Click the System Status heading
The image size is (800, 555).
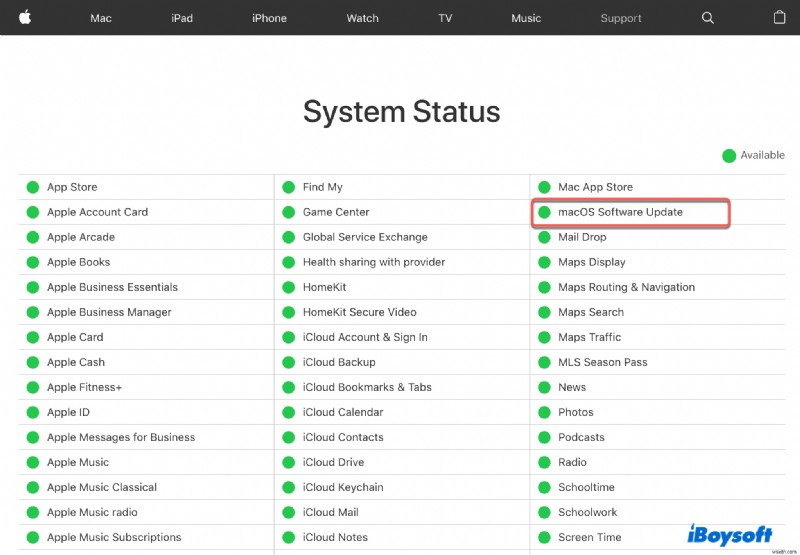point(402,111)
